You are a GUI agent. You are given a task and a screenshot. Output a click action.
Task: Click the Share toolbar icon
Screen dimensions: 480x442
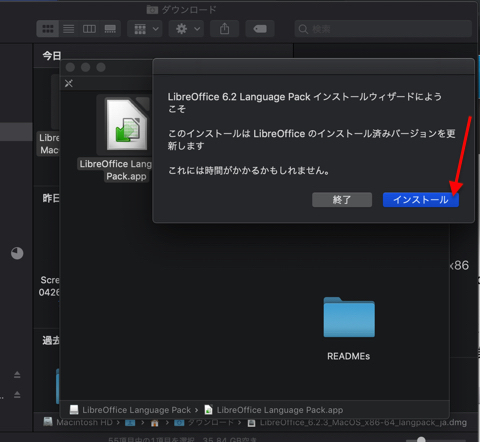[x=224, y=29]
